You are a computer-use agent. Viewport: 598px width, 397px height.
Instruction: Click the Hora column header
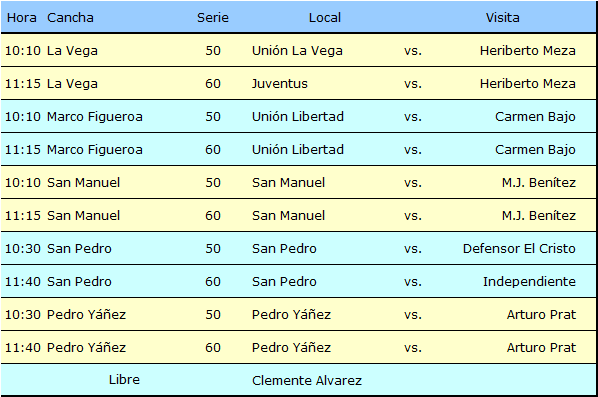pos(22,18)
